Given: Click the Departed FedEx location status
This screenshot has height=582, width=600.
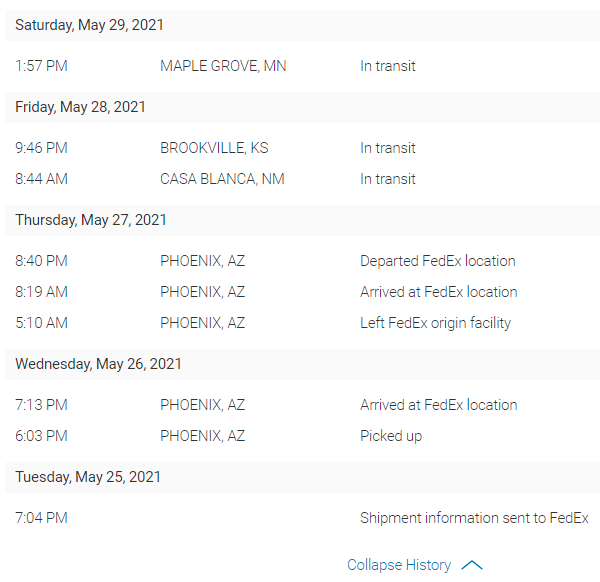Looking at the screenshot, I should pos(438,261).
